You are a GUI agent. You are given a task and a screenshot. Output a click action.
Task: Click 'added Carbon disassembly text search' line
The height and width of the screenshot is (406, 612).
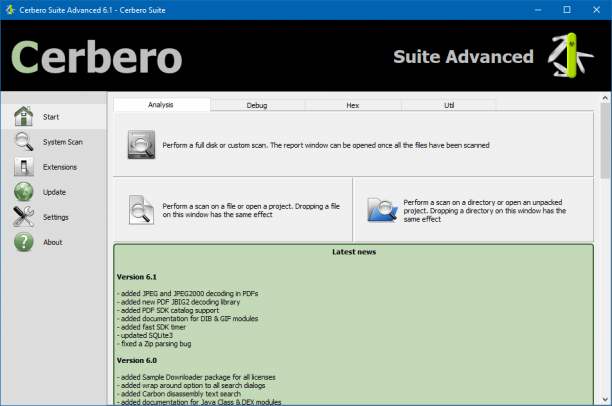[x=179, y=394]
